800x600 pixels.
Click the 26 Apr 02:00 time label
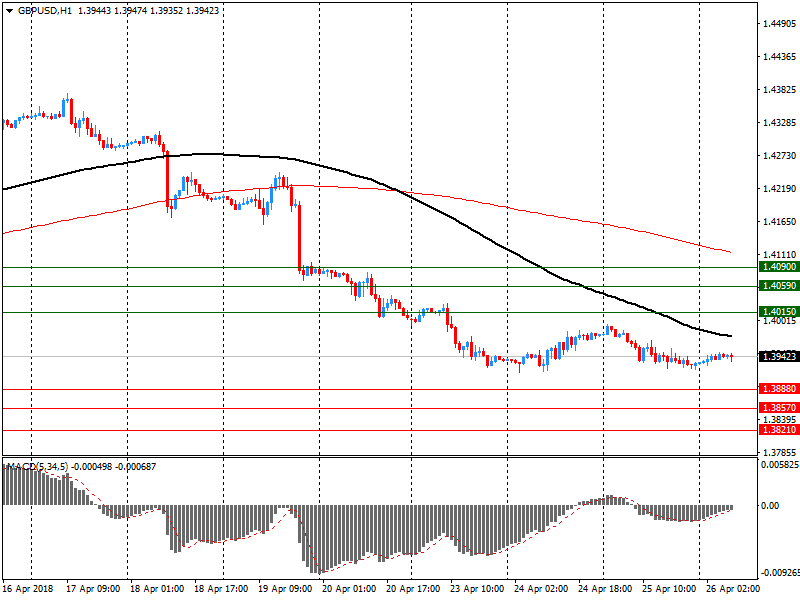coord(733,588)
